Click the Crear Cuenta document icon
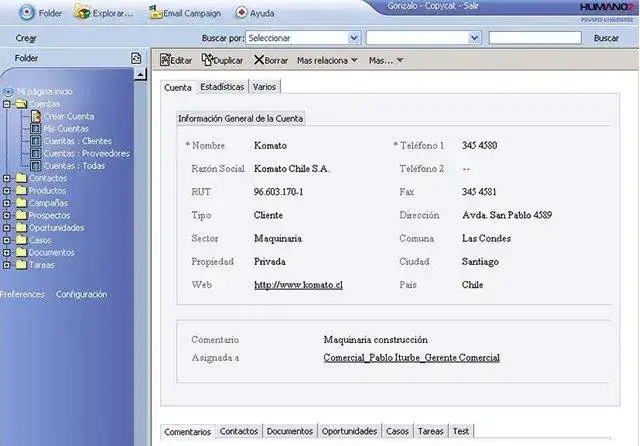Viewport: 640px width, 446px height. coord(36,116)
